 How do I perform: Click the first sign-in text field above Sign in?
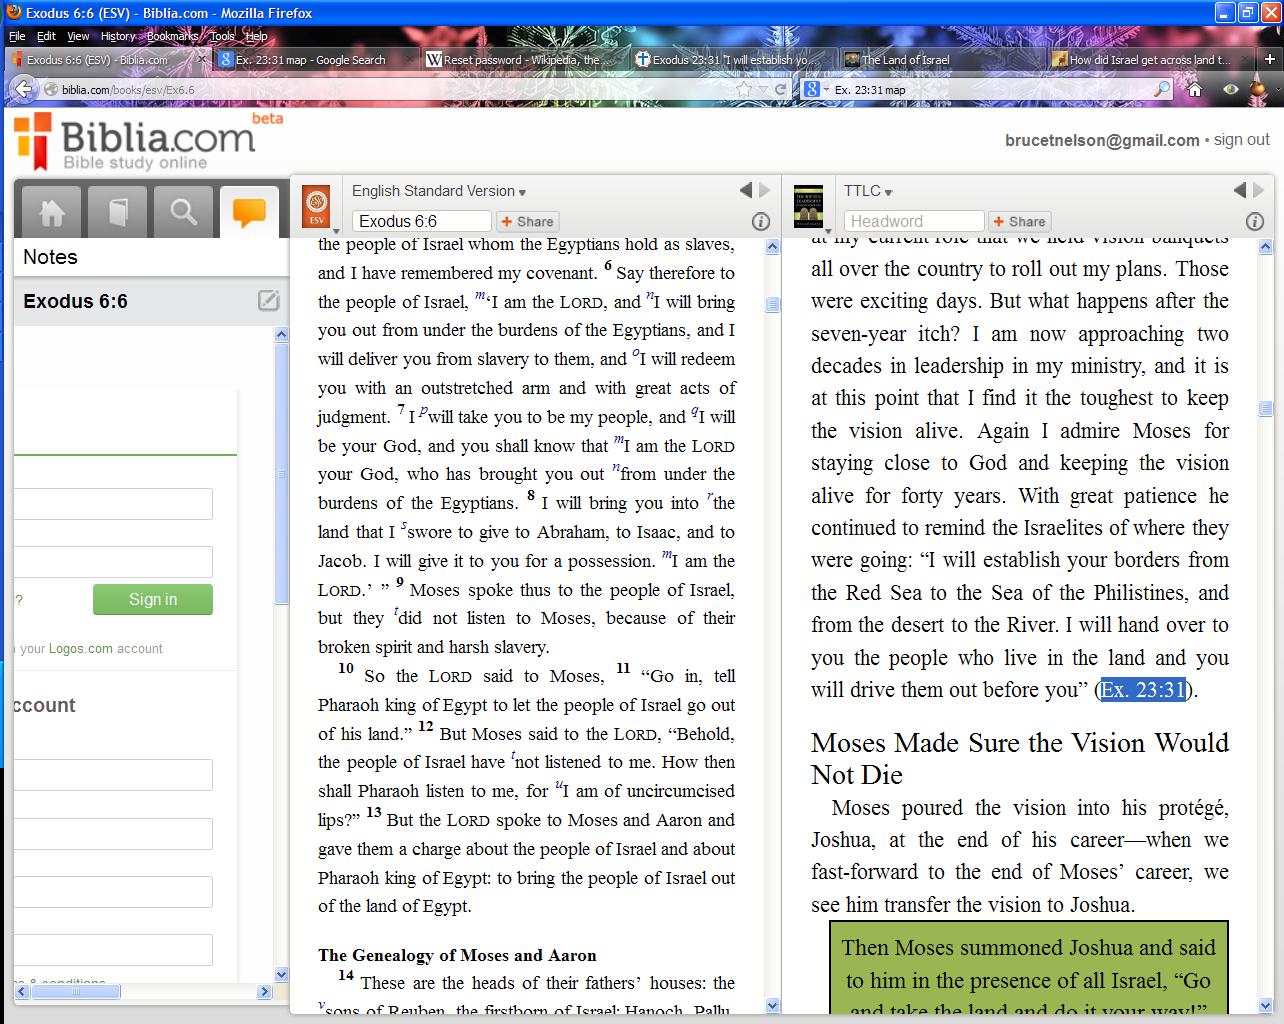click(113, 504)
